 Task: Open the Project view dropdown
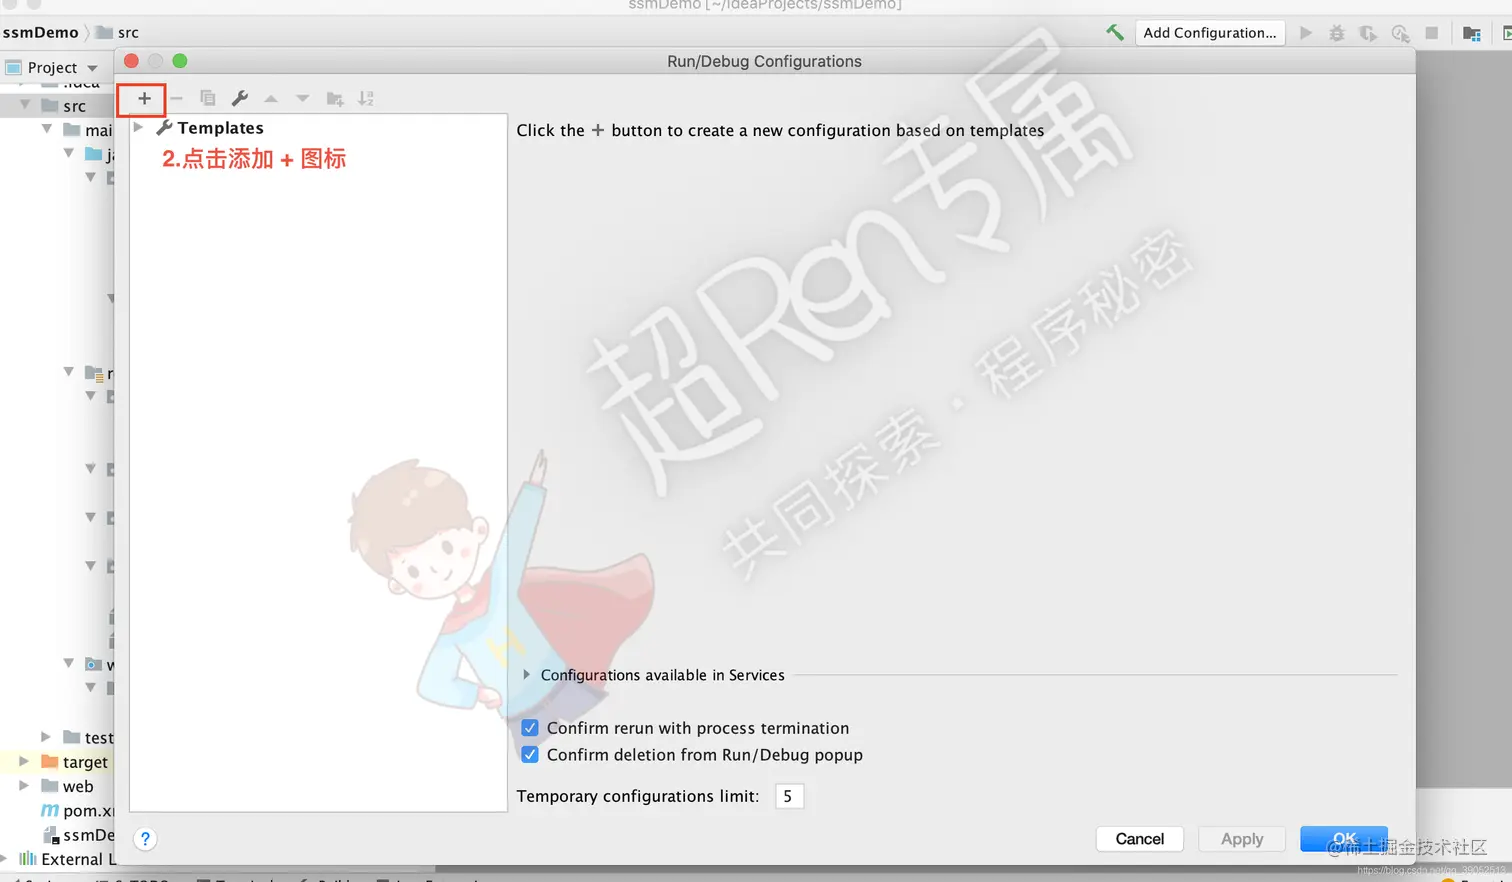[x=93, y=68]
